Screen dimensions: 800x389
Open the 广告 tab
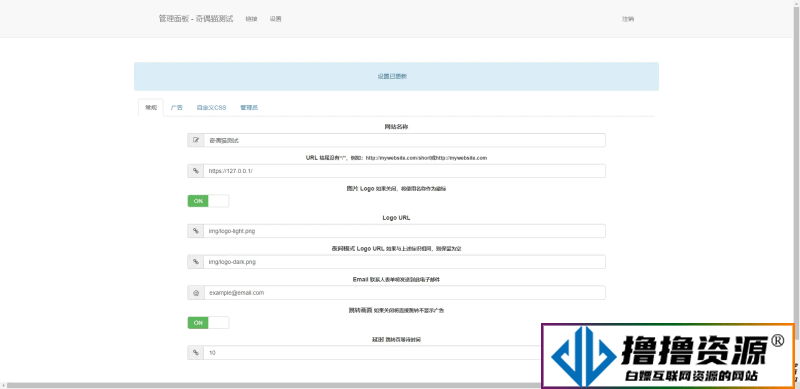[x=177, y=108]
